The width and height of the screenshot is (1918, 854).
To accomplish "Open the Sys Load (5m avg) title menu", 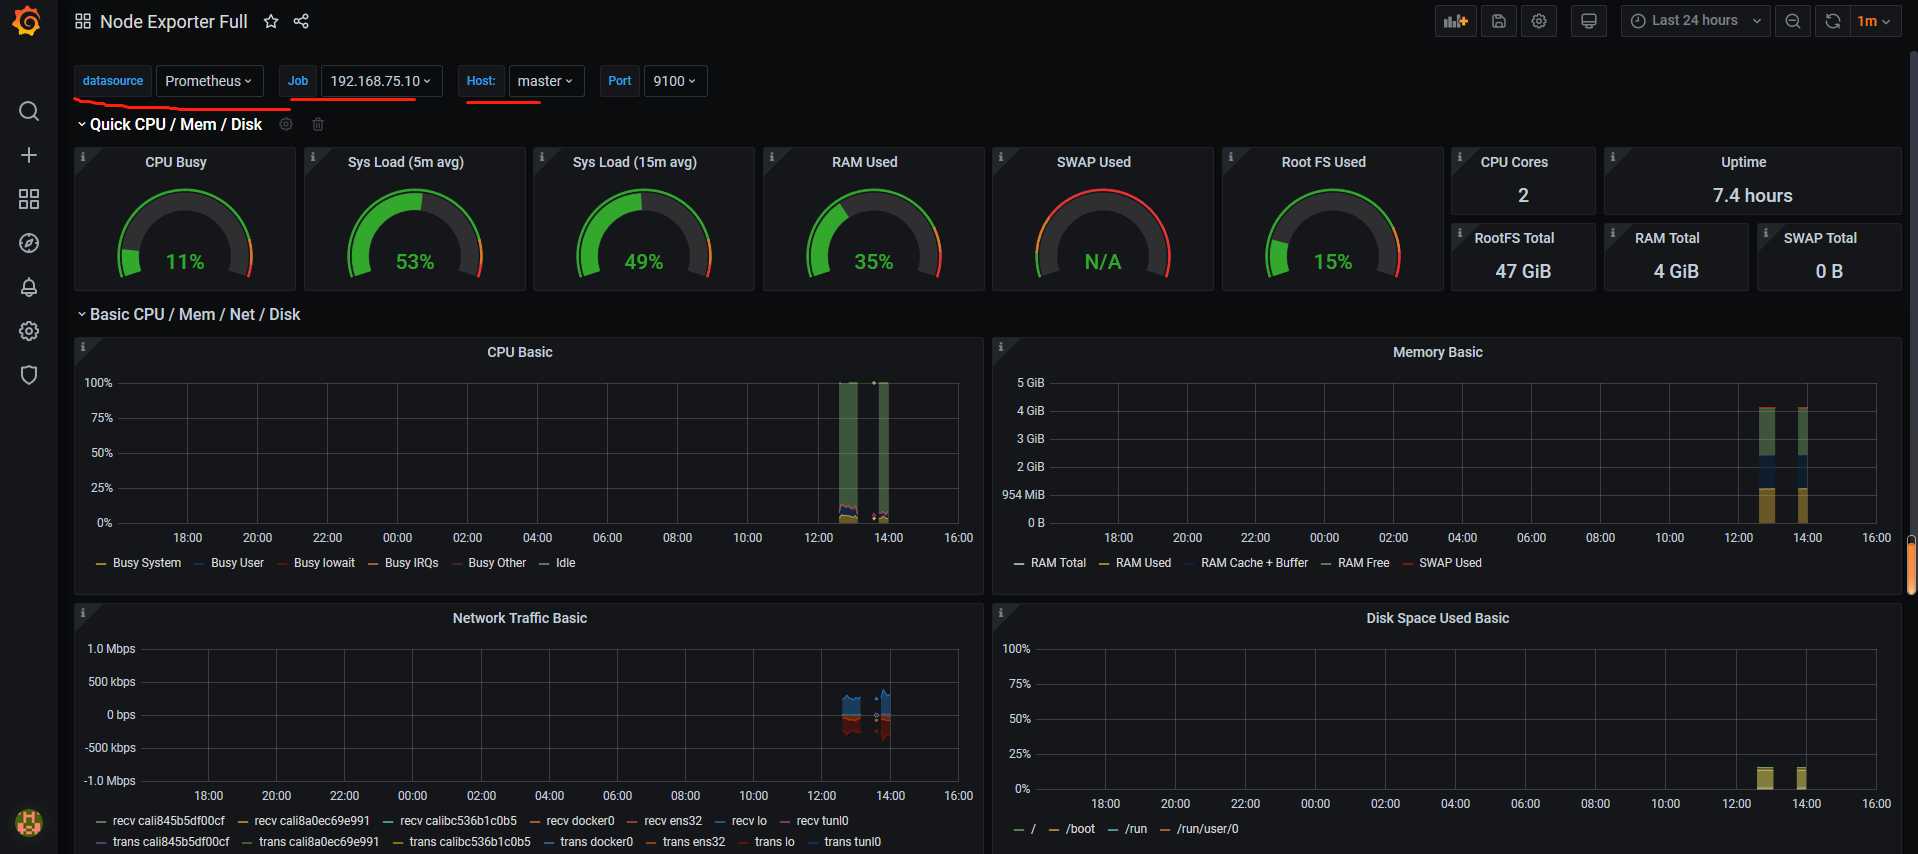I will 406,162.
